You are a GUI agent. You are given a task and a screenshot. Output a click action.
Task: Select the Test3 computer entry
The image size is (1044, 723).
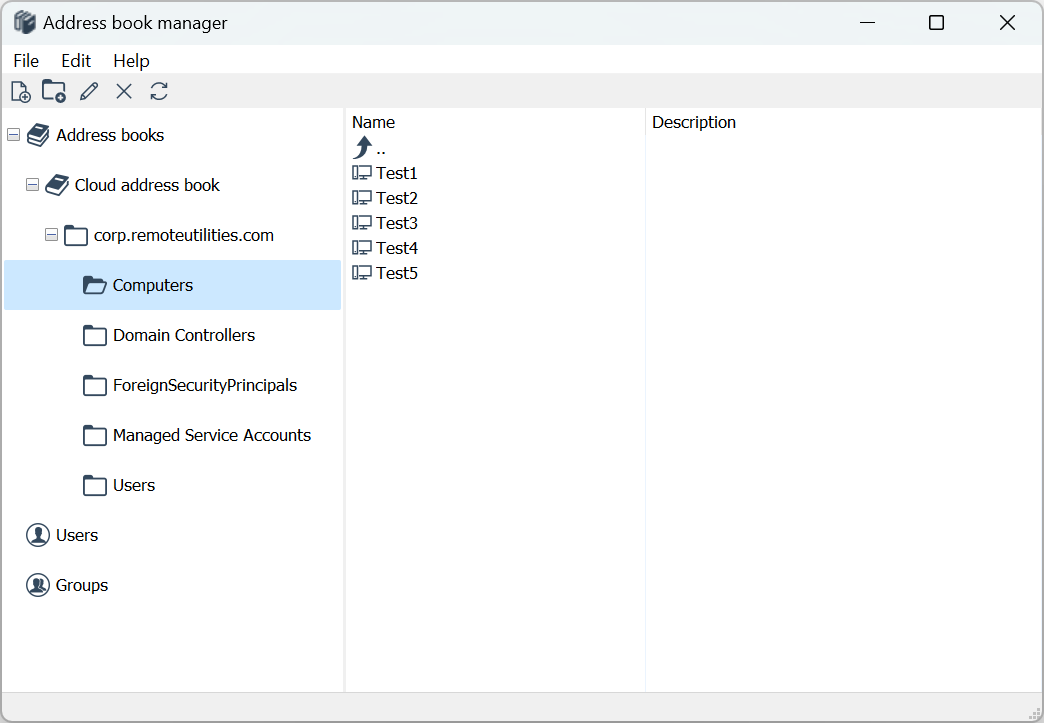point(396,223)
